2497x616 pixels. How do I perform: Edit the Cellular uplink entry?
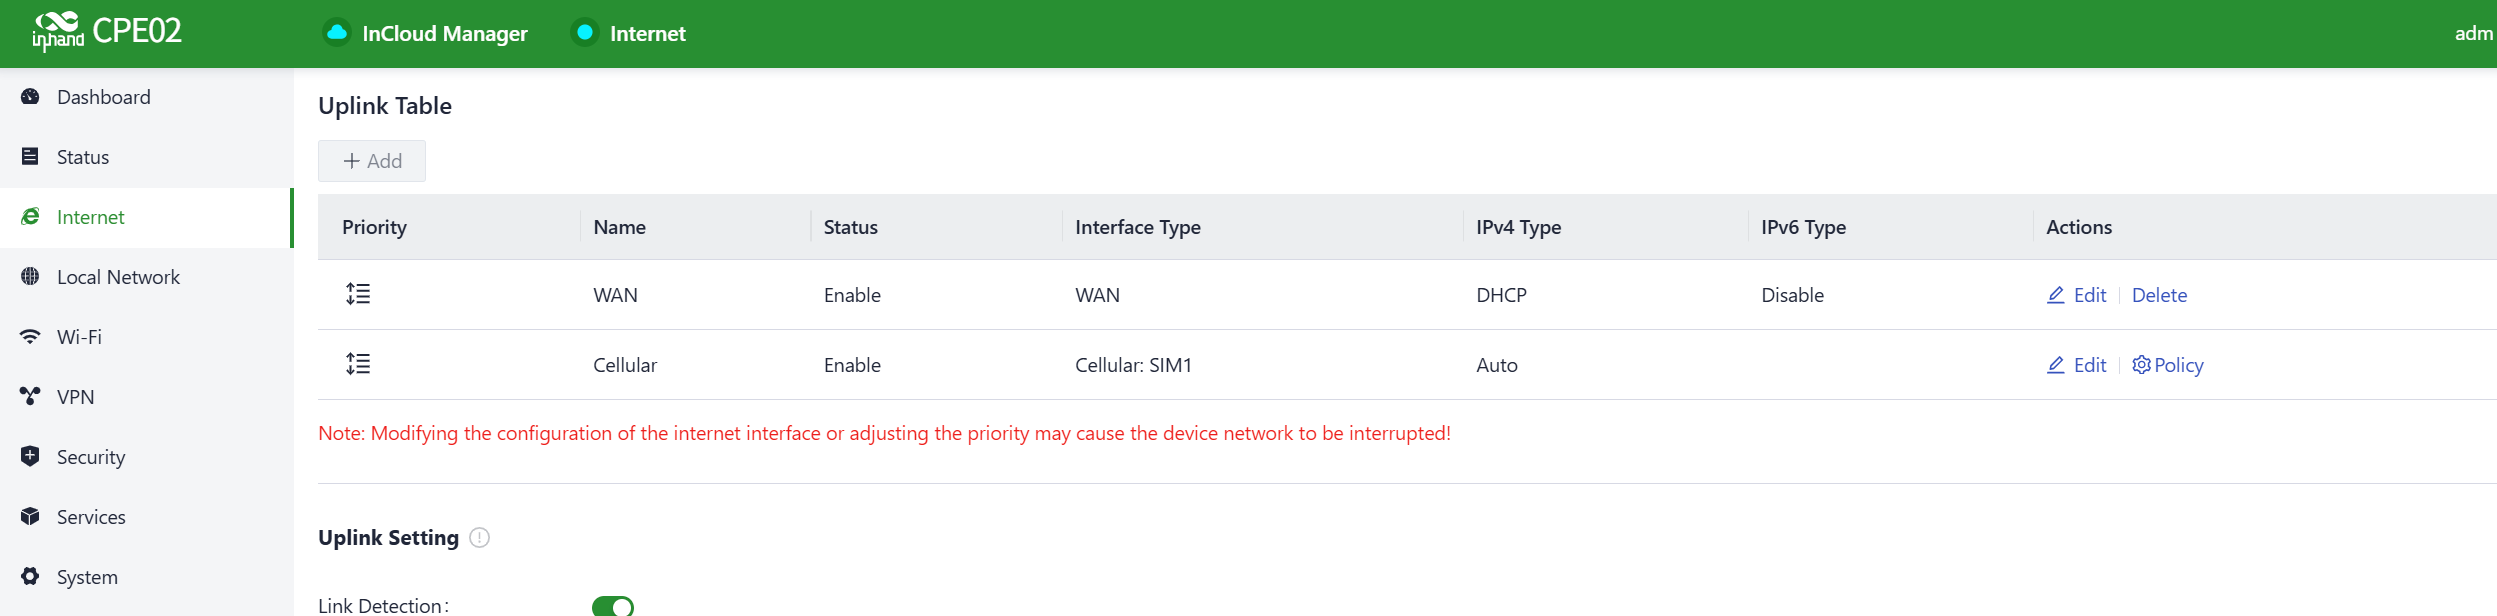(2077, 365)
